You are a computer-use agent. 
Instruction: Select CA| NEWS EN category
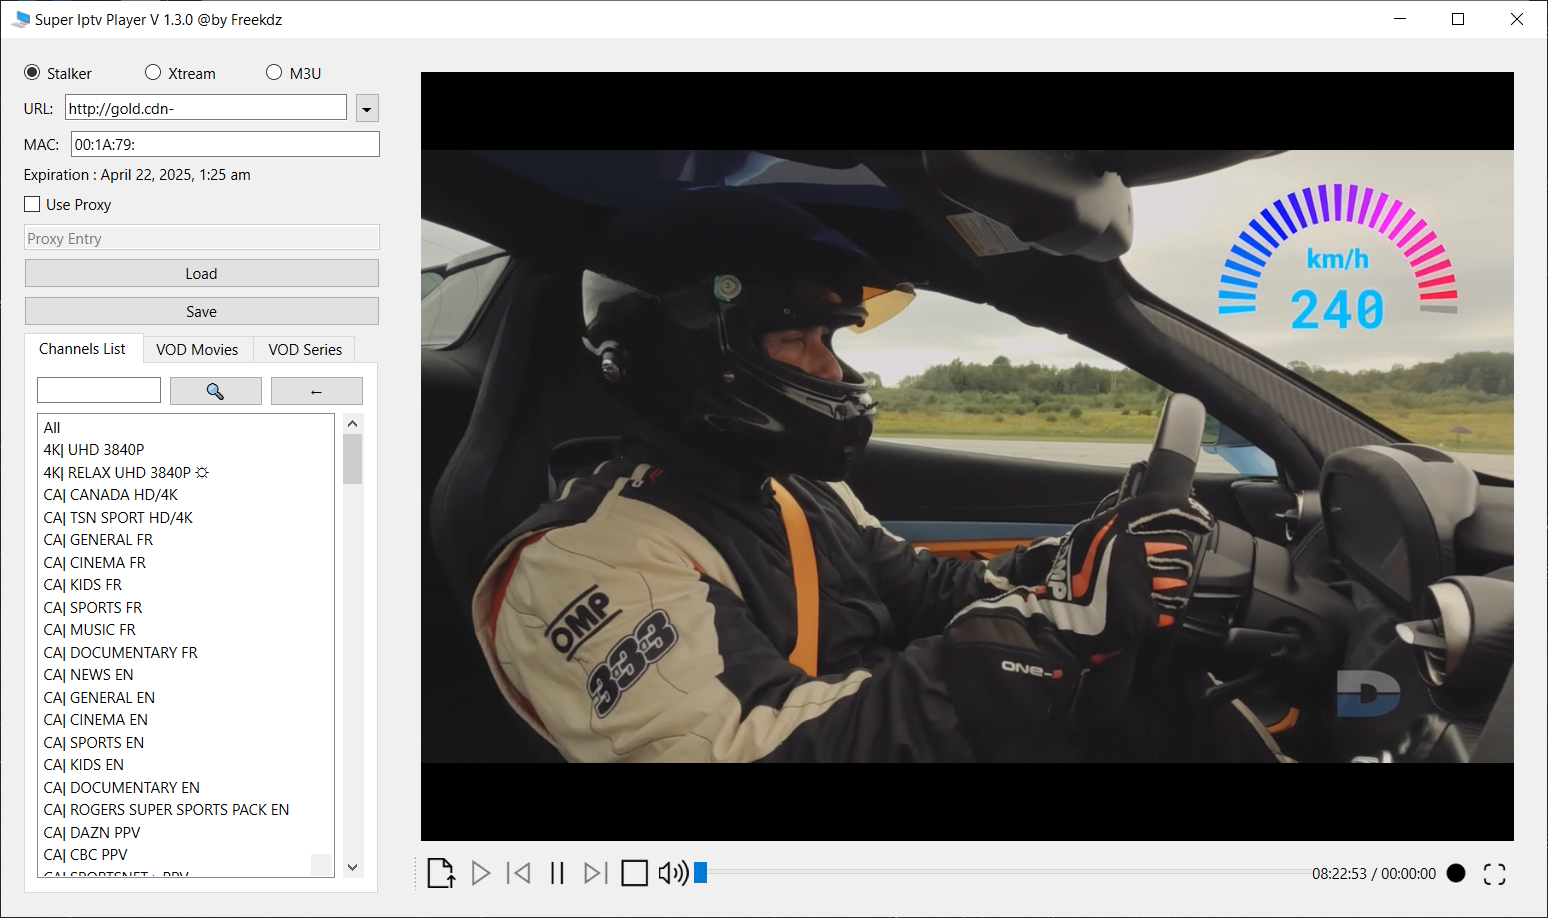point(185,674)
